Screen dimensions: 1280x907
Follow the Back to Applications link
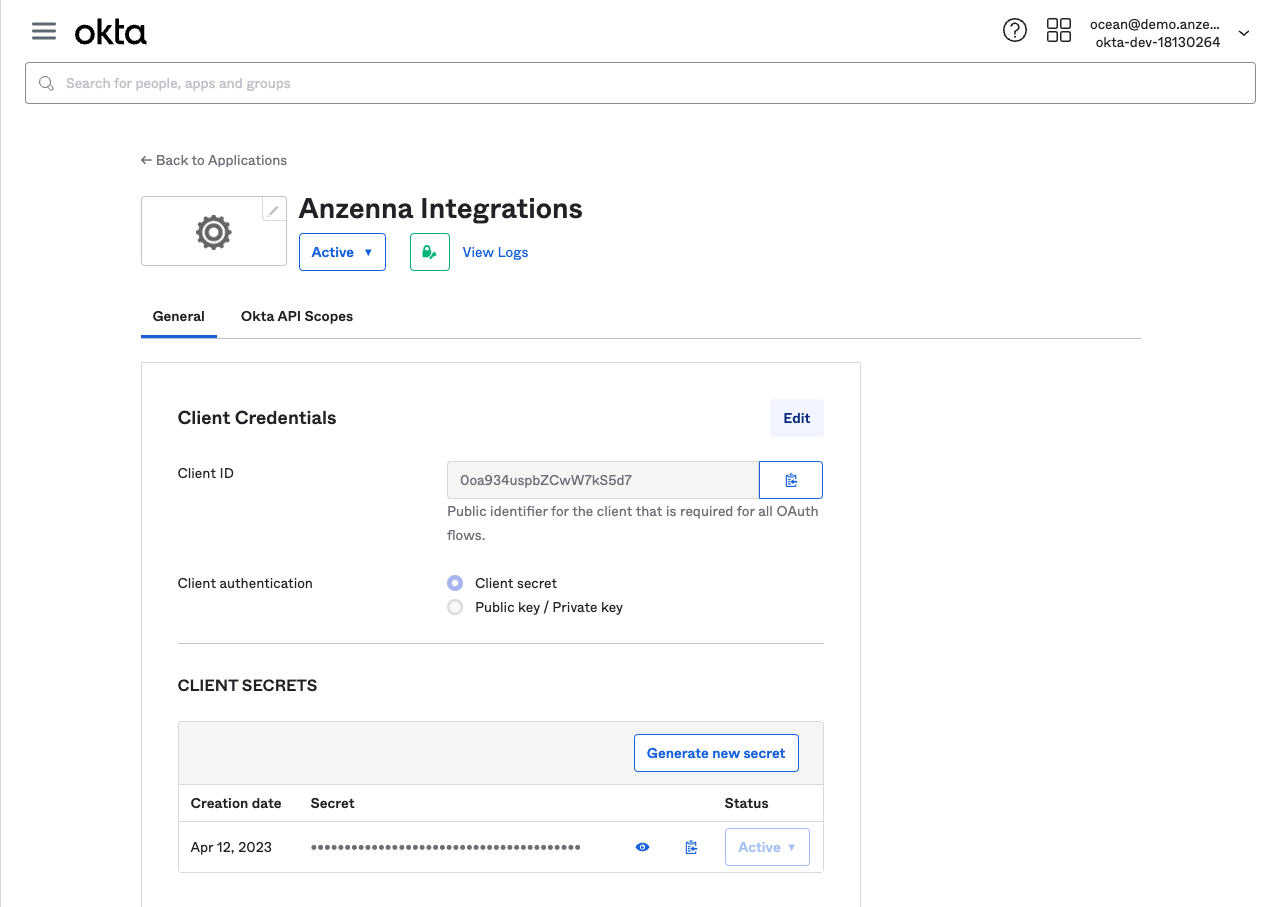click(214, 160)
